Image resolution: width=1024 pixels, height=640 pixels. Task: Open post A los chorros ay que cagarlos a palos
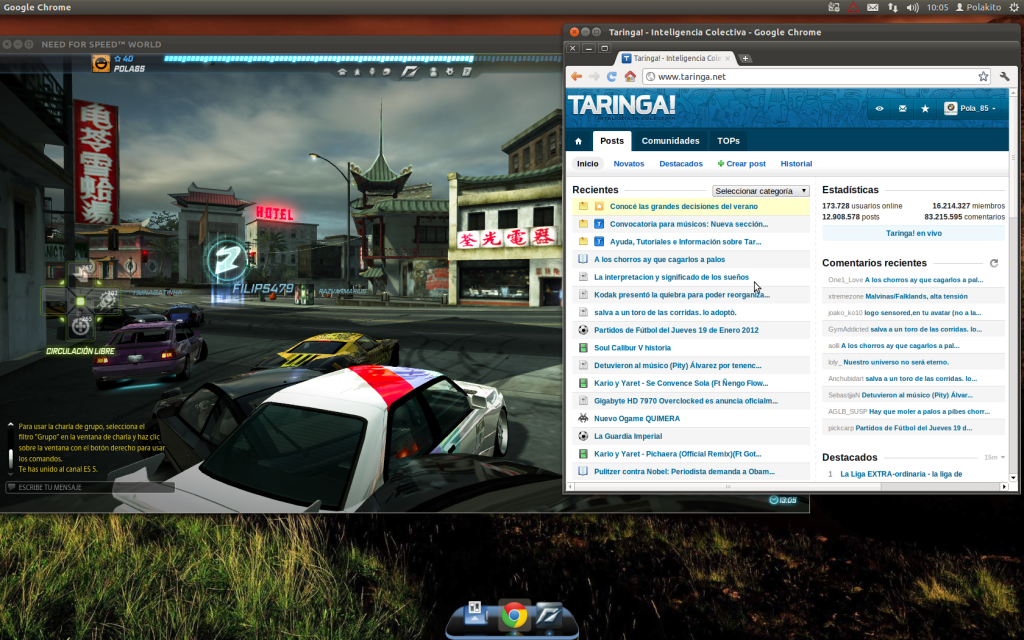click(660, 259)
